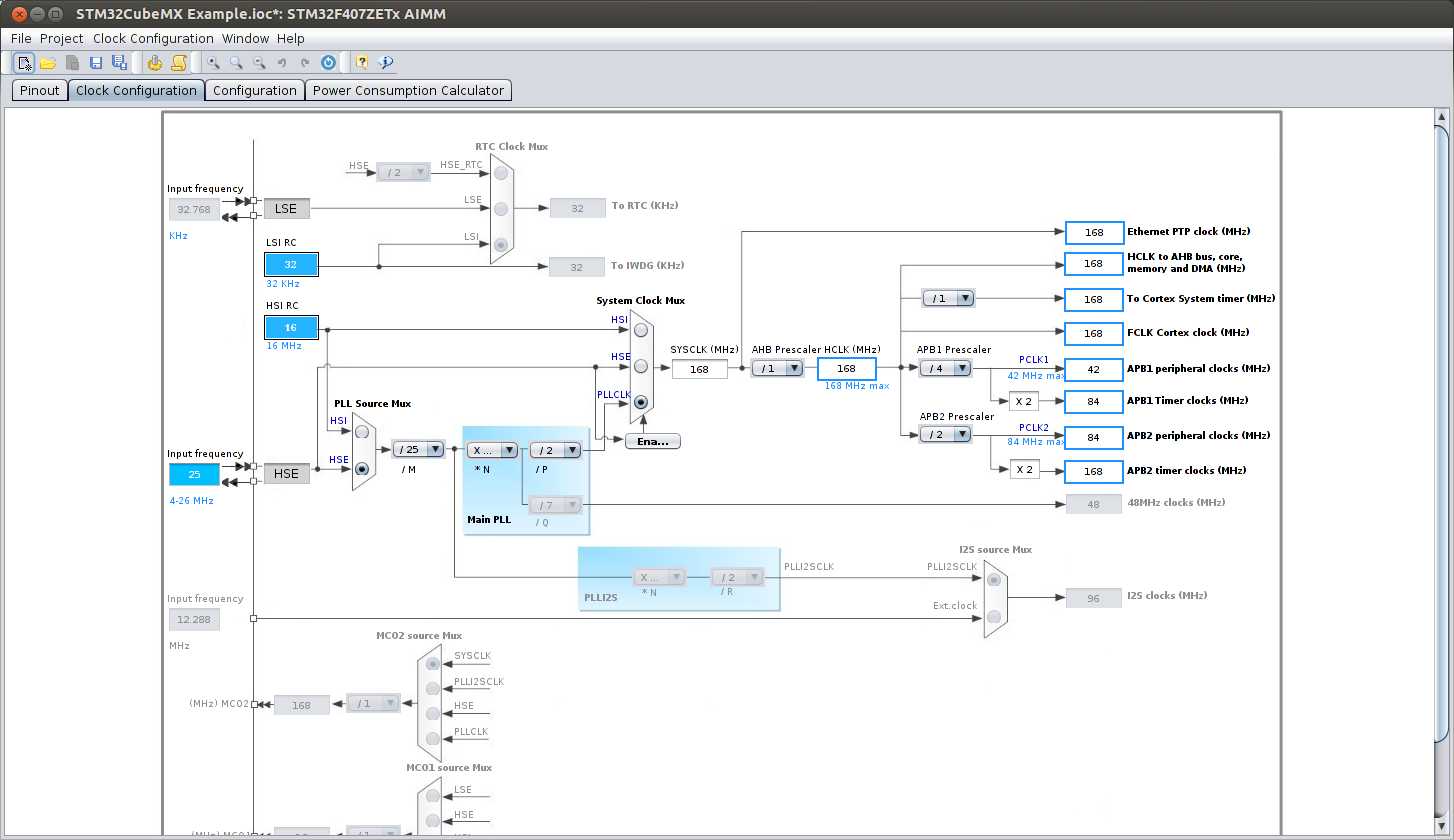
Task: Undo the last clock change
Action: tap(282, 63)
